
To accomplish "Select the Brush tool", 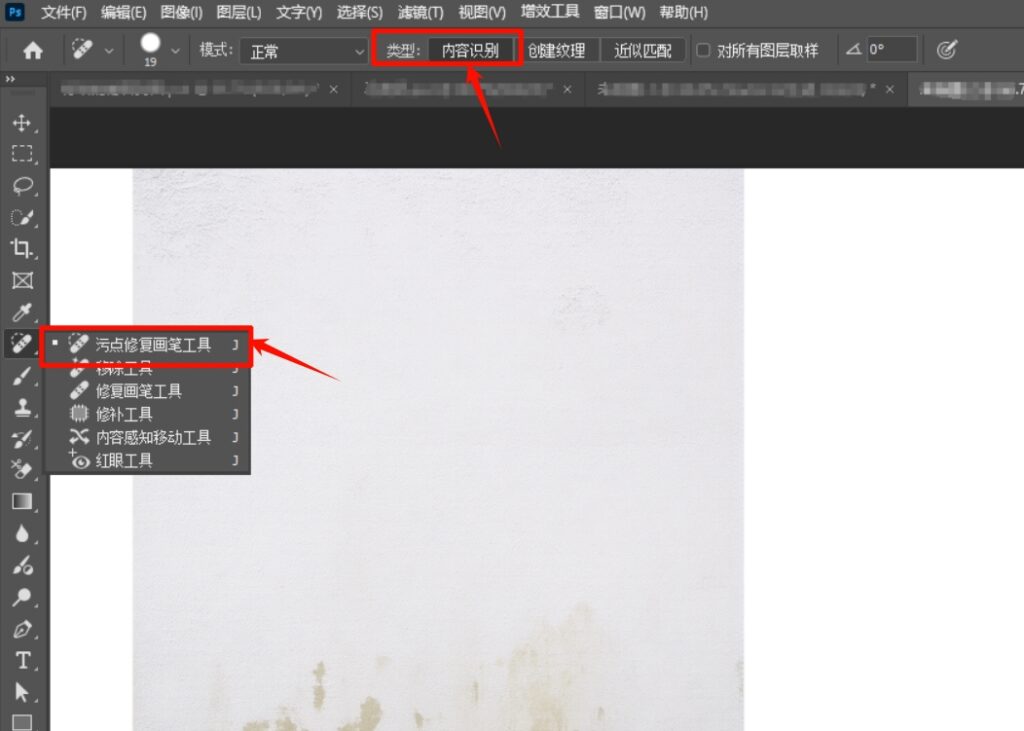I will coord(22,375).
